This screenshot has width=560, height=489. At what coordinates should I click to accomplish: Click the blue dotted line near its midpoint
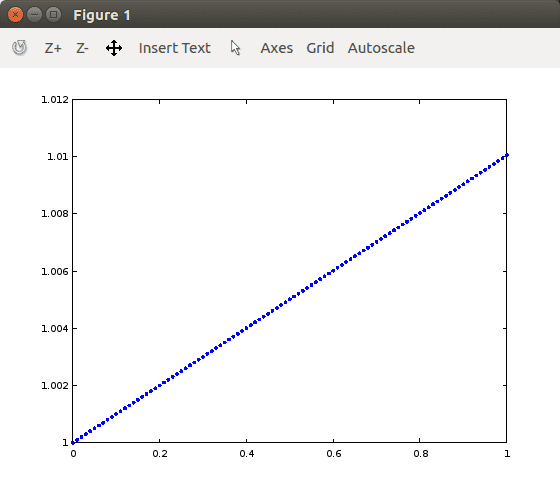point(290,299)
